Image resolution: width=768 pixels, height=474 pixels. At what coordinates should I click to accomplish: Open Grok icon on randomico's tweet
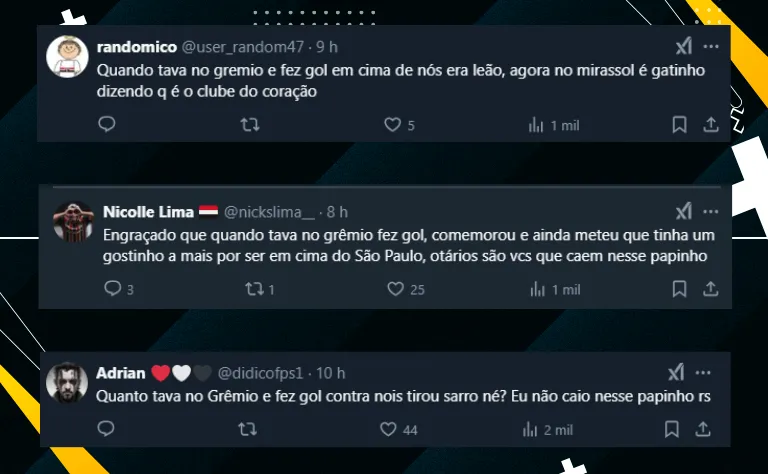[x=684, y=47]
